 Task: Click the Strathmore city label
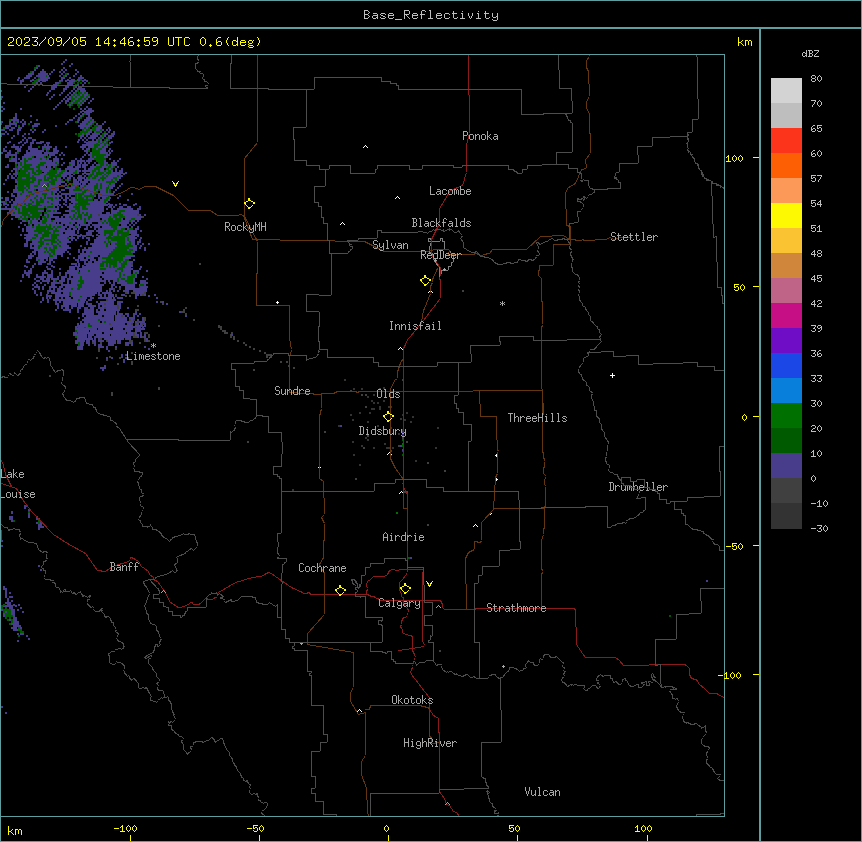[516, 608]
